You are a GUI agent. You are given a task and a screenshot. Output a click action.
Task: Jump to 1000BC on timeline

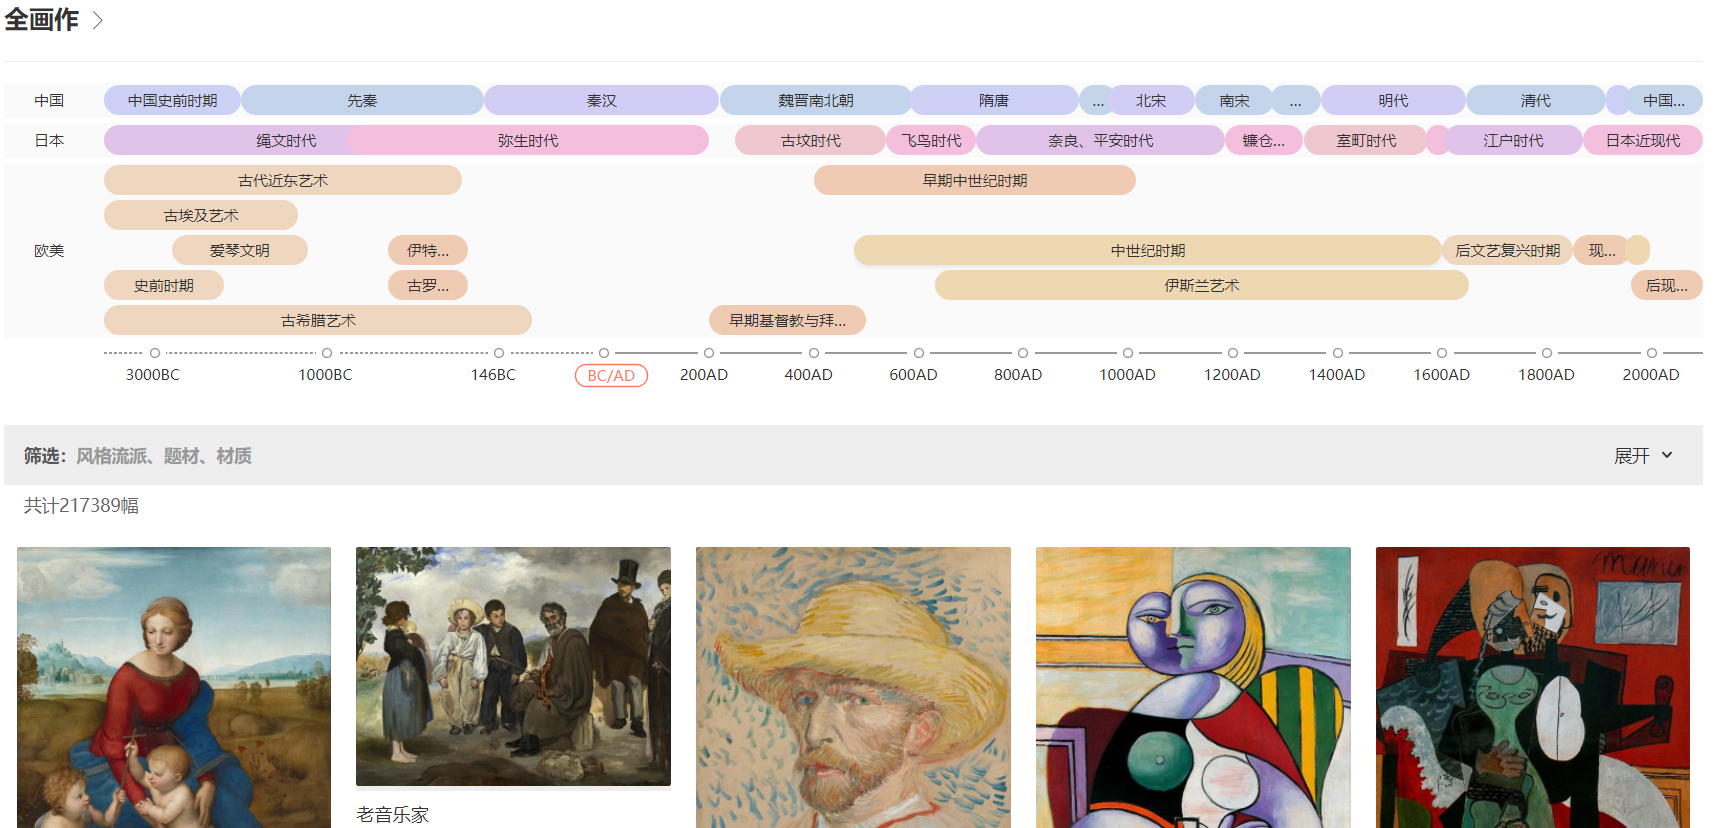click(325, 374)
